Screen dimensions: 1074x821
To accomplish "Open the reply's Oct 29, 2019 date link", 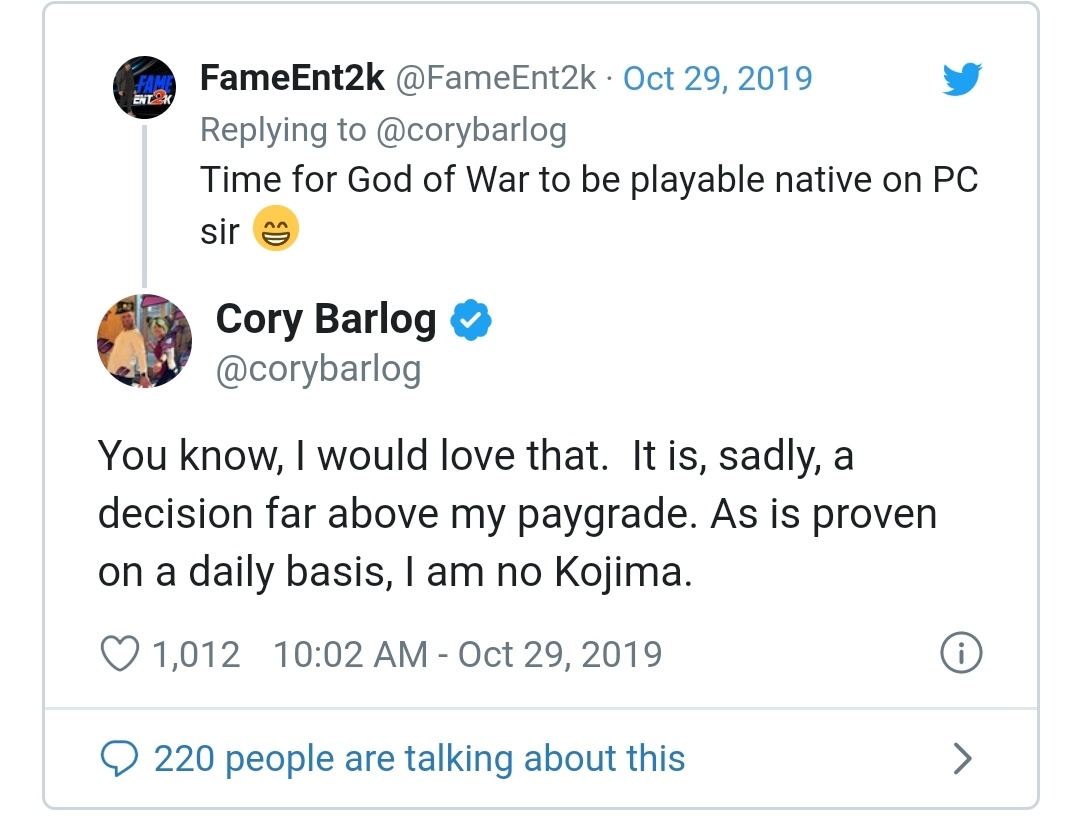I will 717,78.
